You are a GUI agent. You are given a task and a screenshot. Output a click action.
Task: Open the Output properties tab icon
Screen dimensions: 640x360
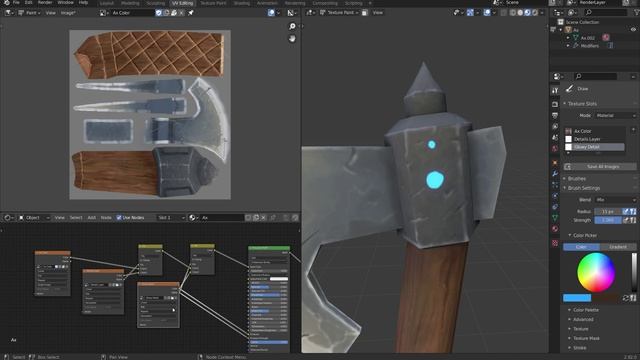[x=555, y=116]
